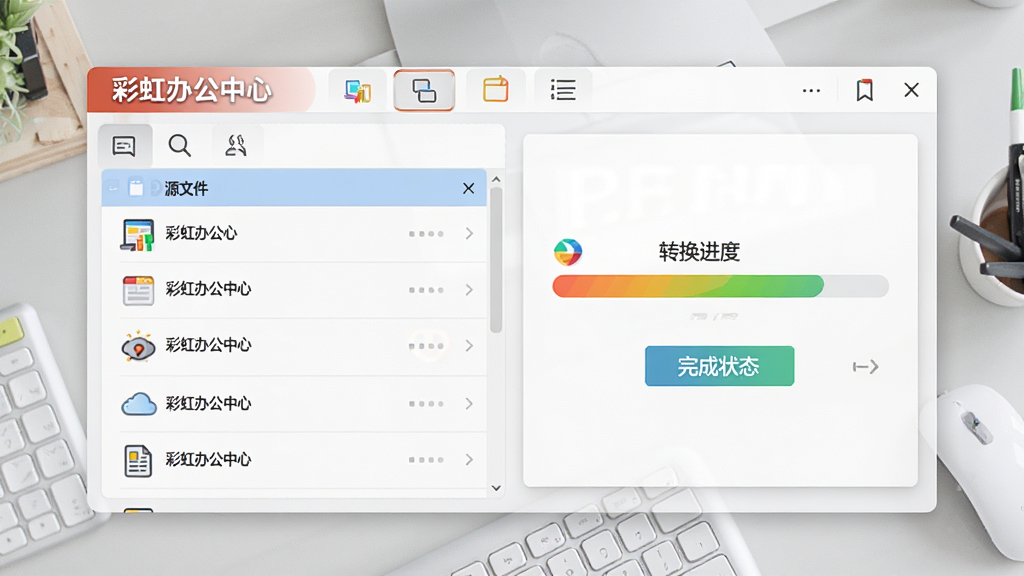This screenshot has height=576, width=1024.
Task: Click the 完成状态 button
Action: coord(720,366)
